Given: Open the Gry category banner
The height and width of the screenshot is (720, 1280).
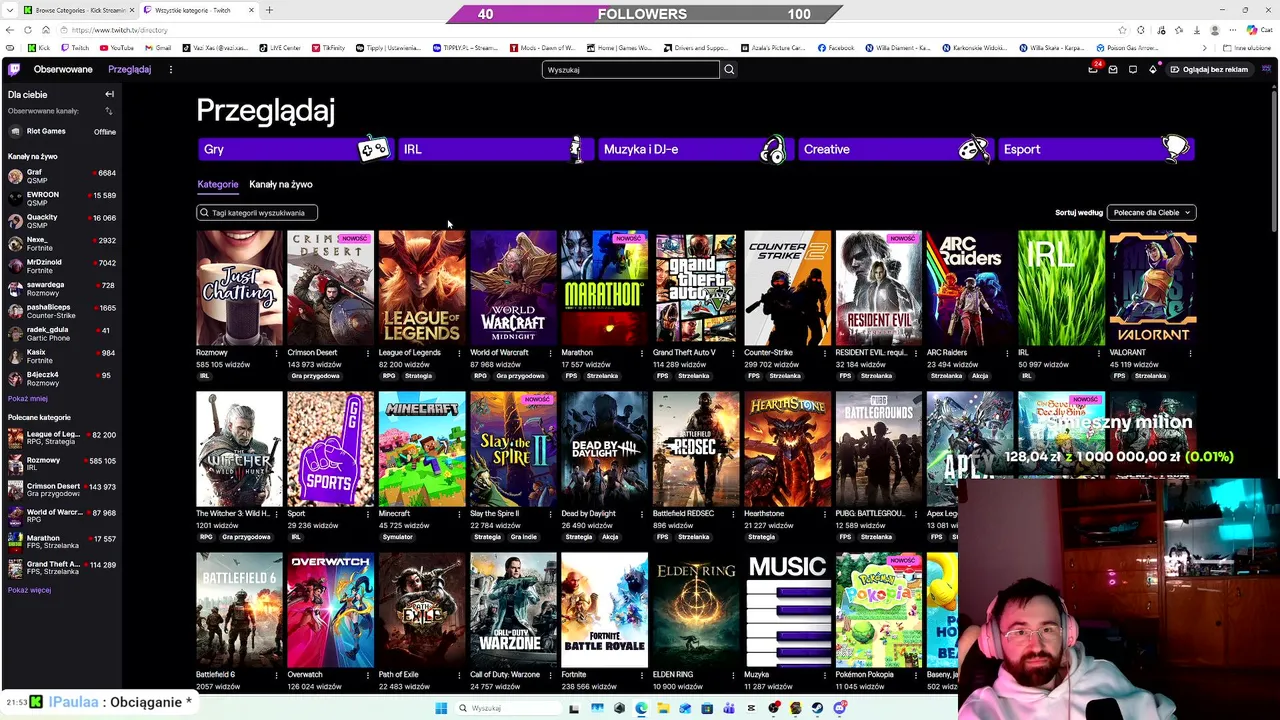Looking at the screenshot, I should coord(295,149).
